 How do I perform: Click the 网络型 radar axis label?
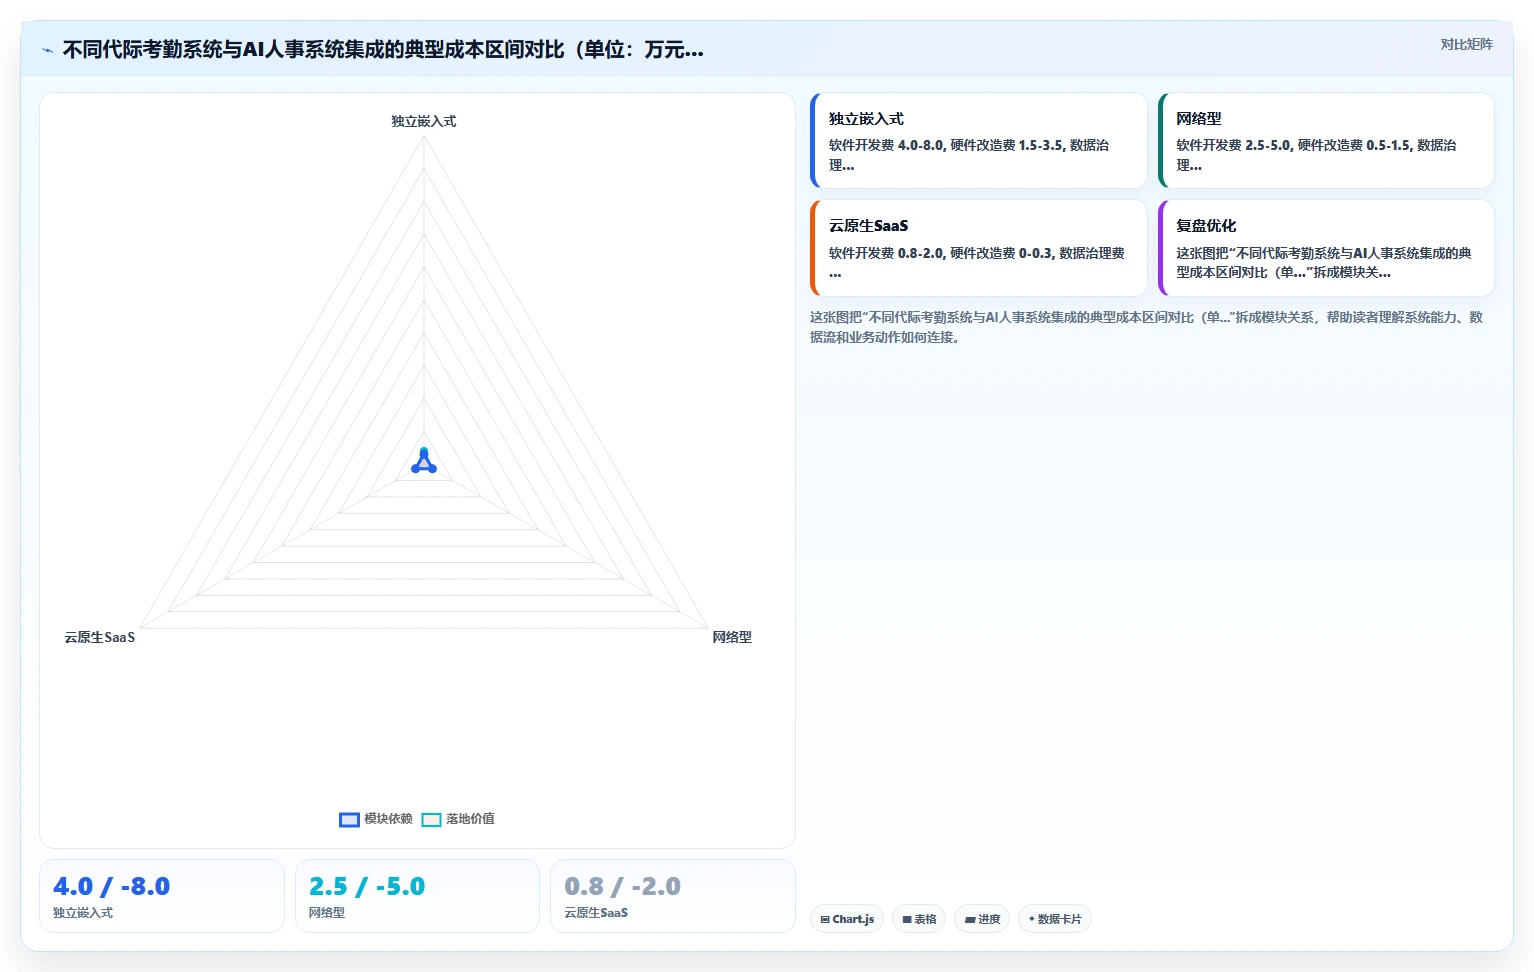[732, 637]
